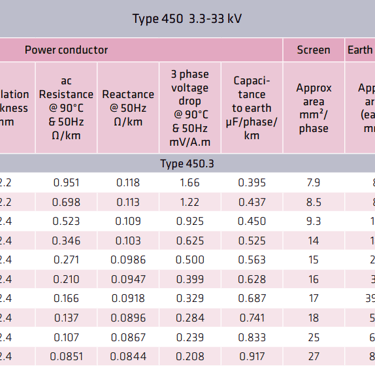This screenshot has height=366, width=375.
Task: Click the 'ac Resistance' column header
Action: (x=66, y=108)
